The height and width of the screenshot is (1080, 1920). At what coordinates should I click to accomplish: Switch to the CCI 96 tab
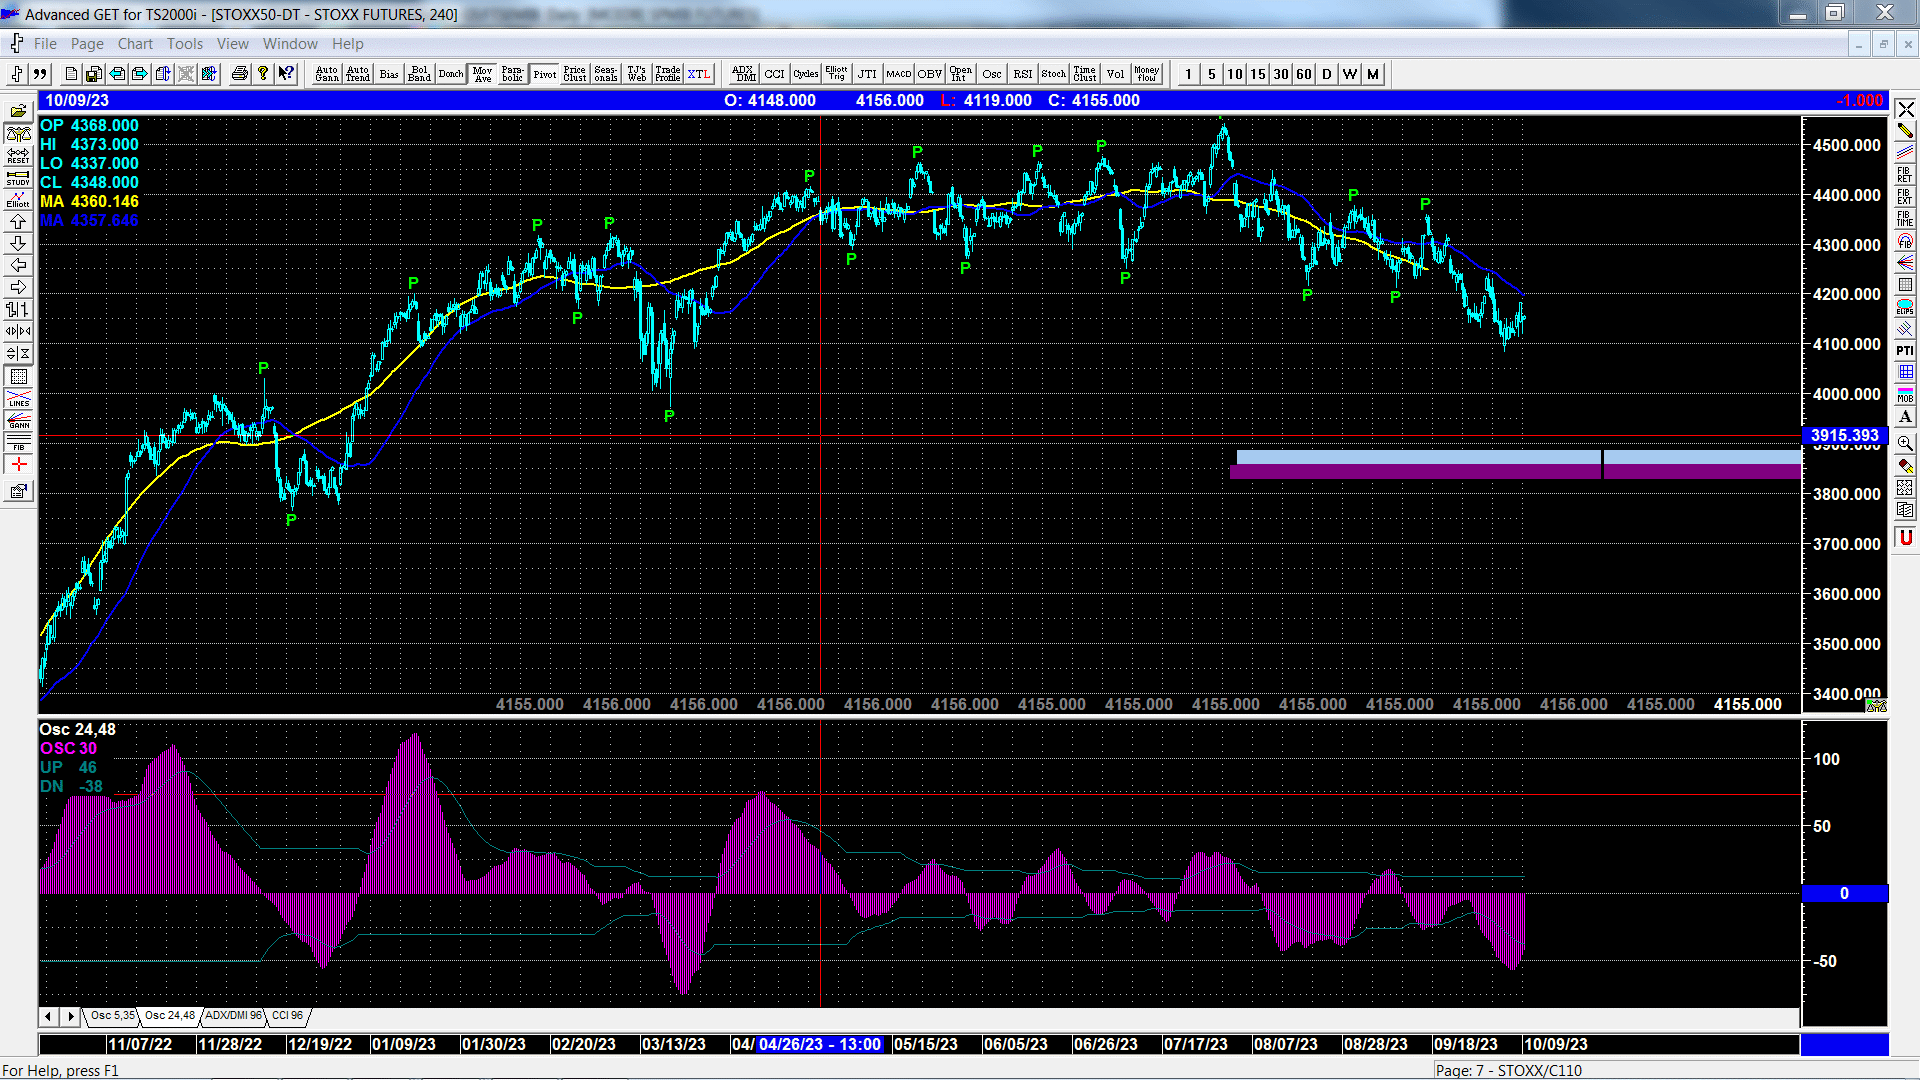[287, 1016]
